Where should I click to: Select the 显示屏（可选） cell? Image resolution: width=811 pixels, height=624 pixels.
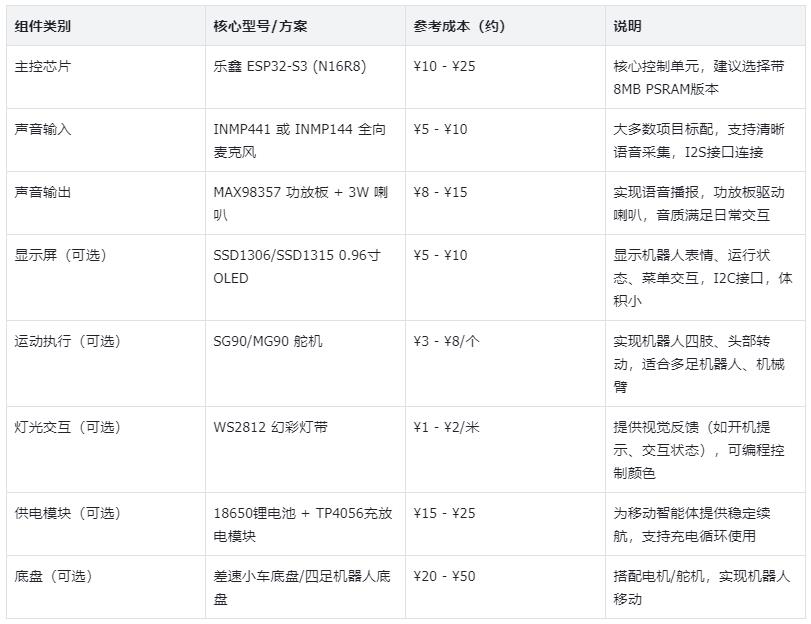(x=106, y=278)
